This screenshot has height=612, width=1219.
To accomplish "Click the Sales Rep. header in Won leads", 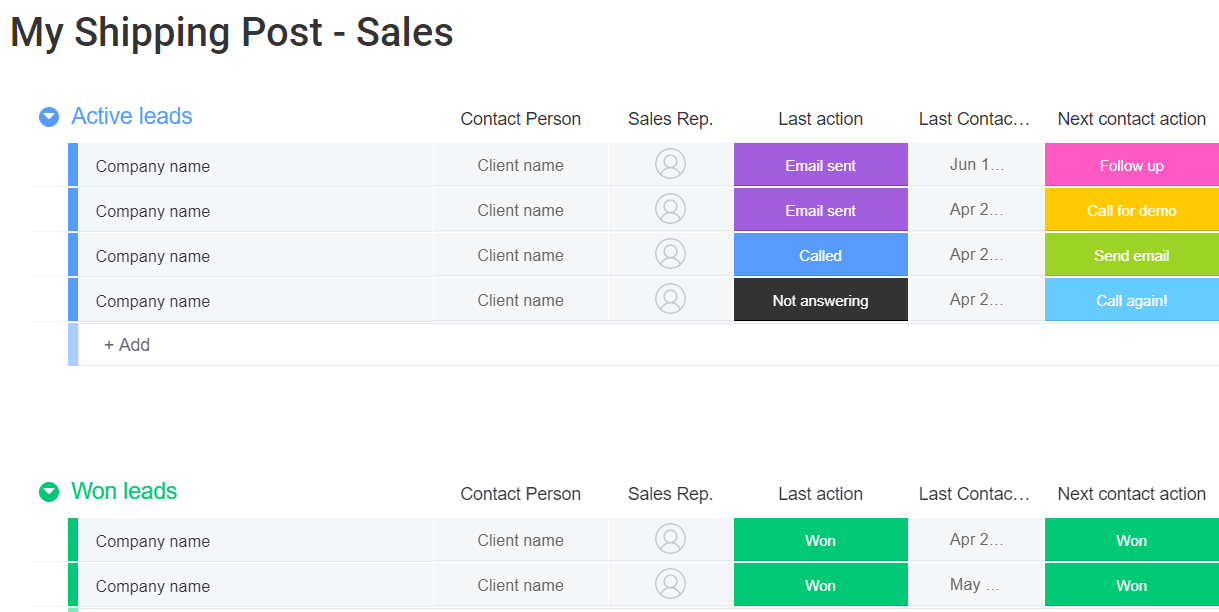I will [x=670, y=494].
